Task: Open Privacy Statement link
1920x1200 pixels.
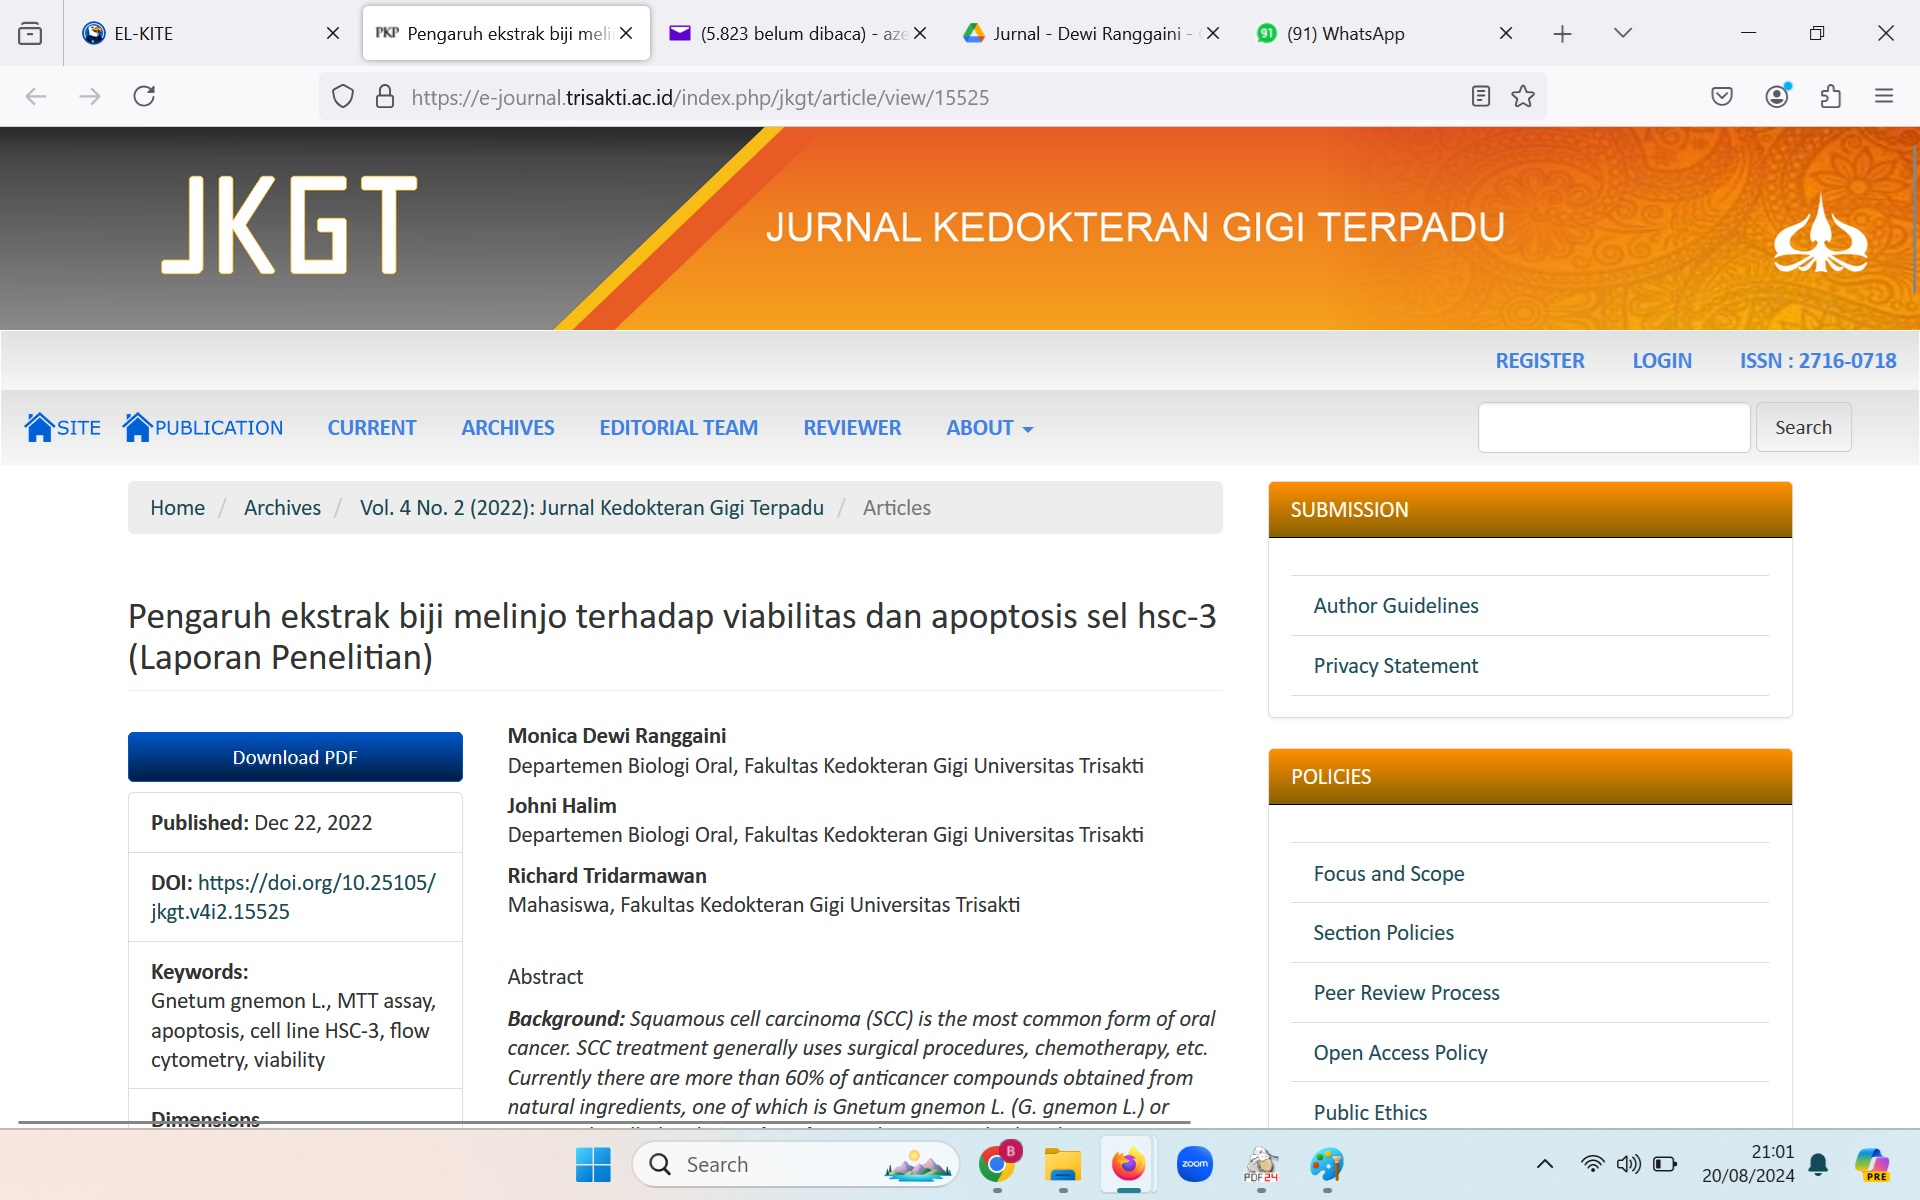Action: [1396, 666]
